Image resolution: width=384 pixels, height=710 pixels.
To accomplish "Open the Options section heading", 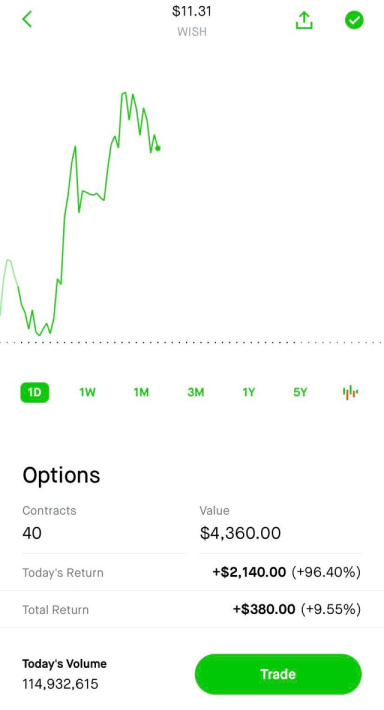I will (61, 475).
